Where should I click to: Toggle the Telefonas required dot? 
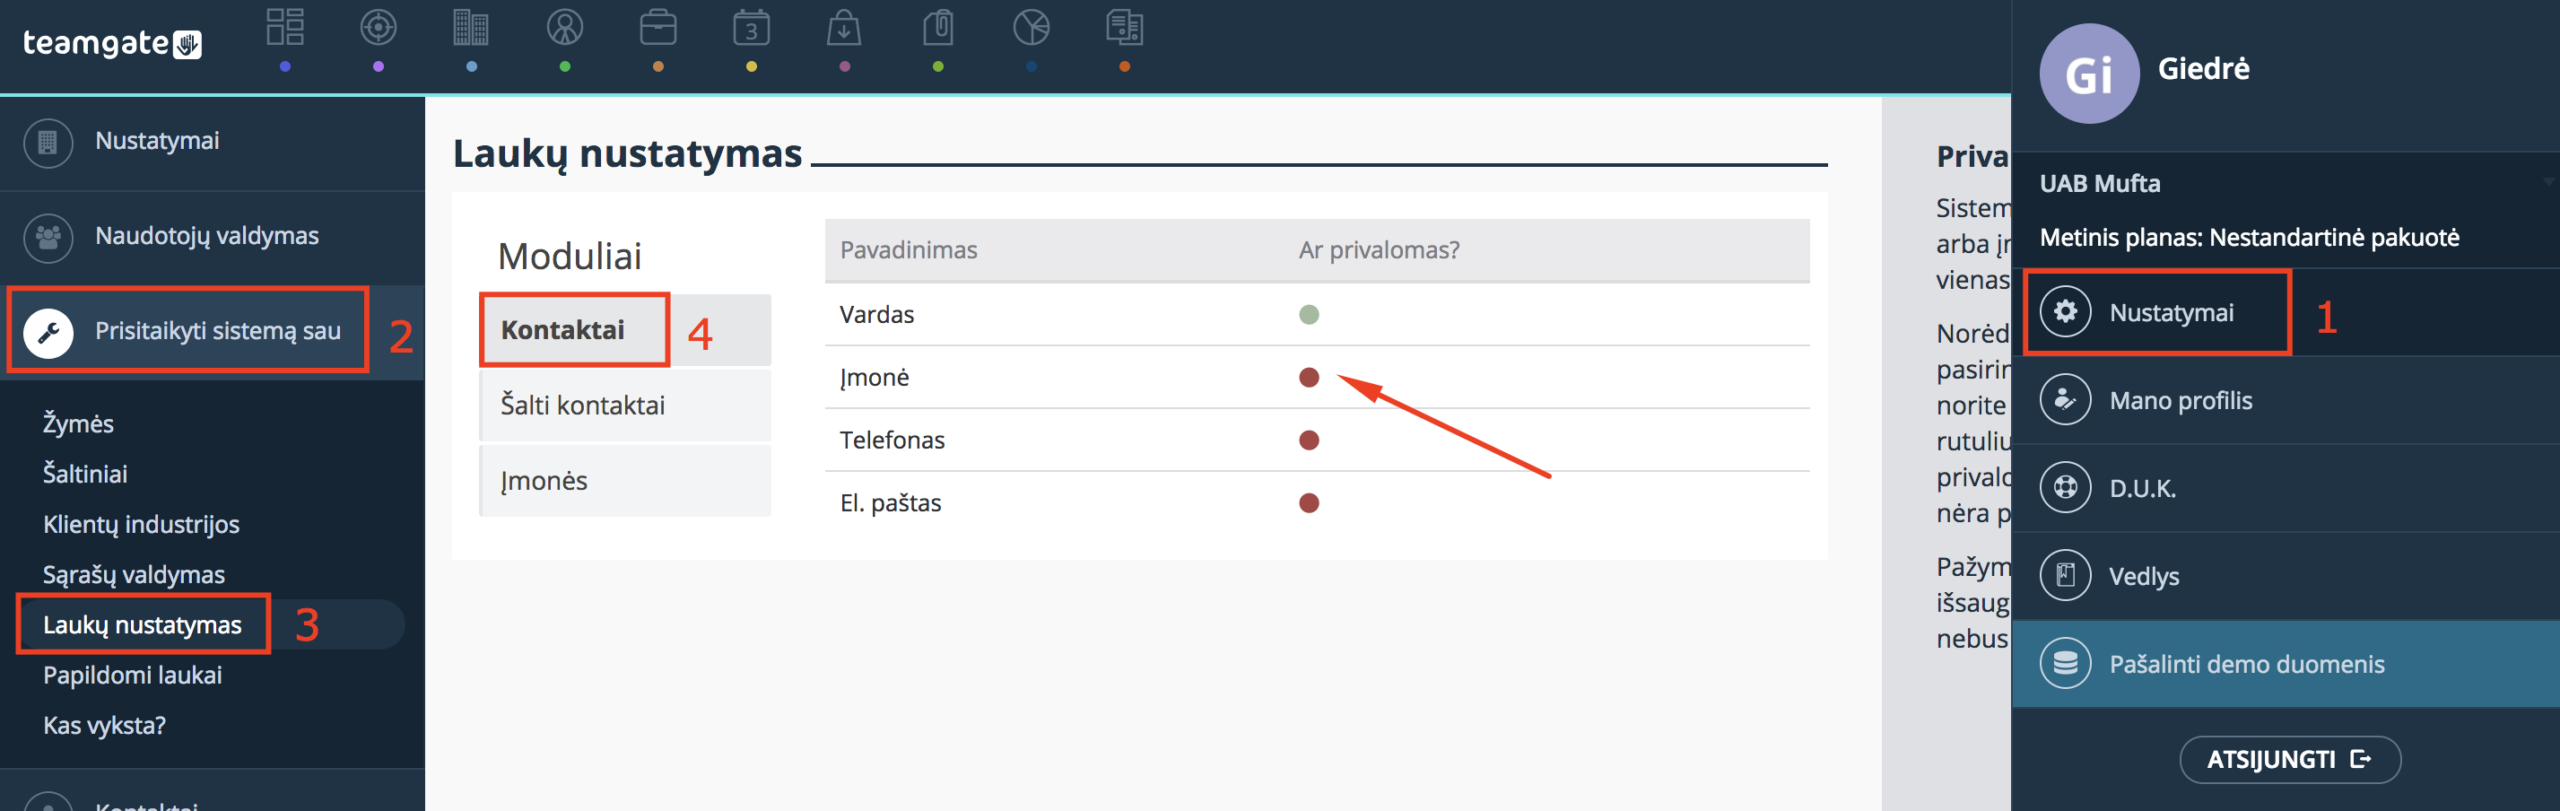(x=1309, y=441)
